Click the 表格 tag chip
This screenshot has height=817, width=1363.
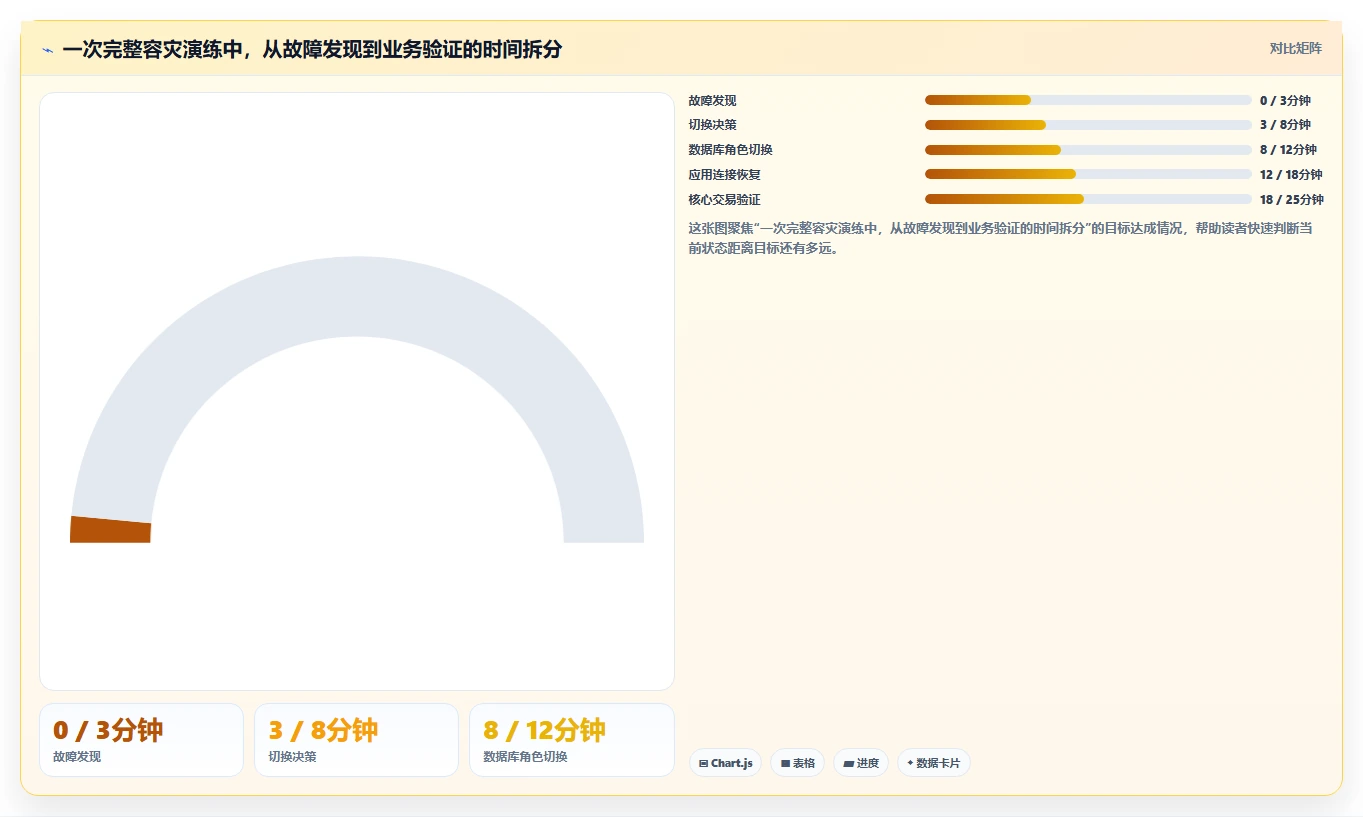pos(797,763)
